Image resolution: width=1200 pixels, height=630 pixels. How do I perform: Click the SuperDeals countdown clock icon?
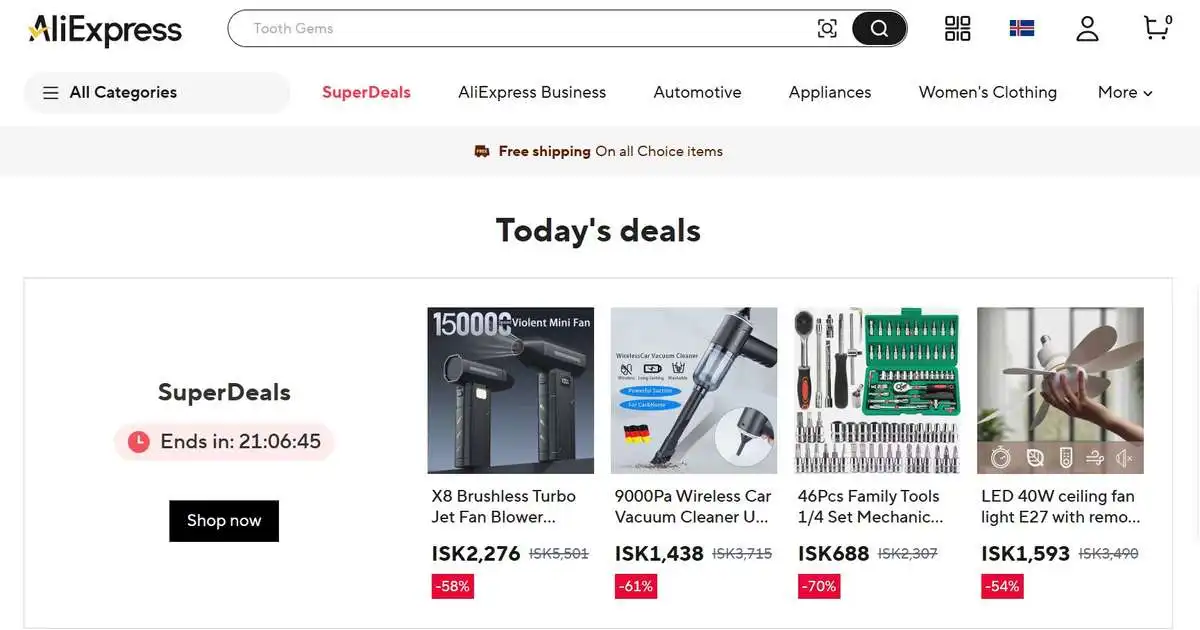[x=138, y=441]
